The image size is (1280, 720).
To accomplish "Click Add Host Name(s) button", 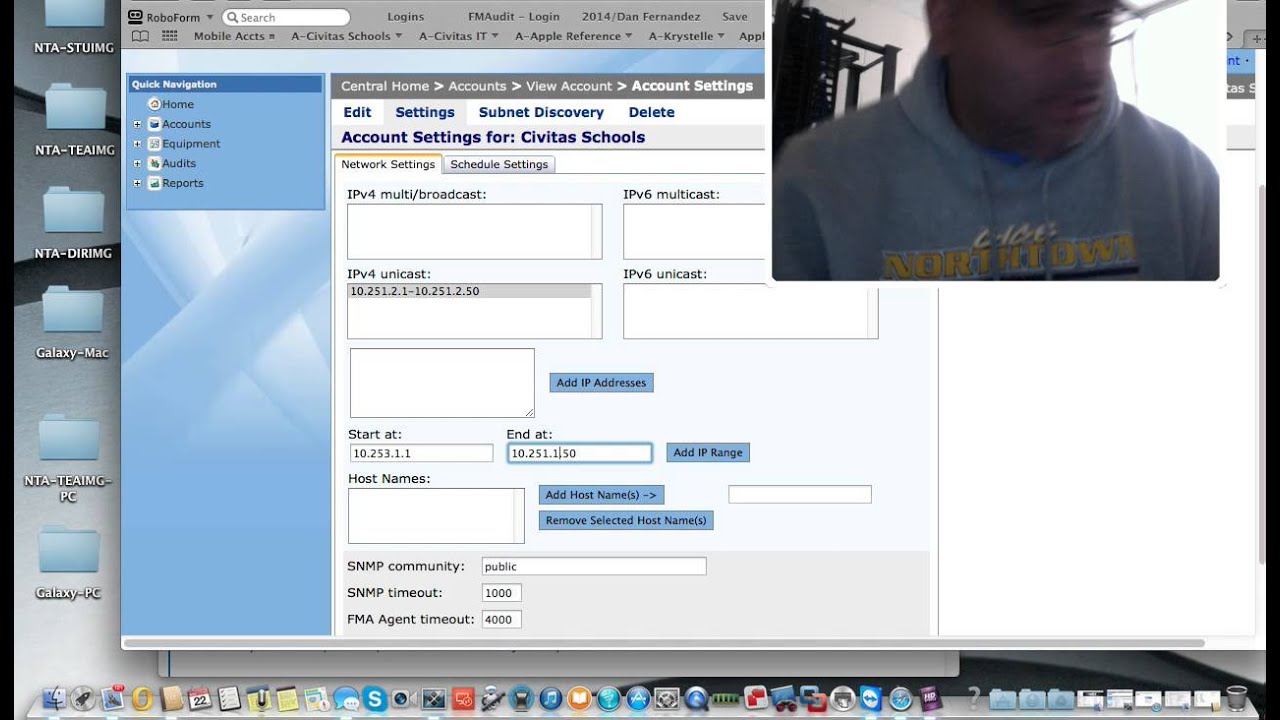I will (x=601, y=495).
